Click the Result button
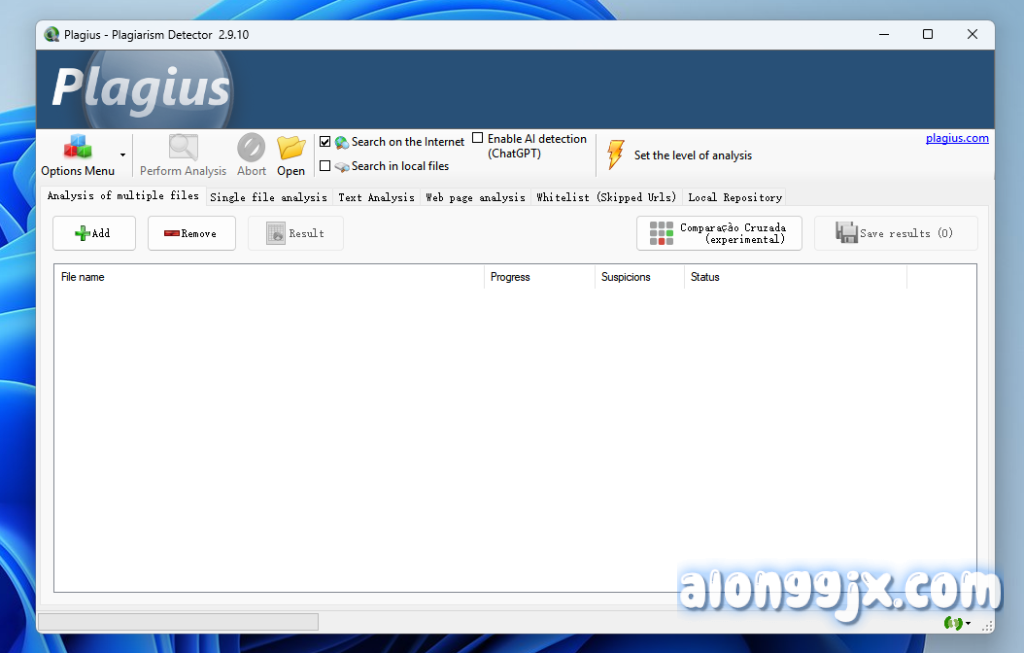Viewport: 1024px width, 653px height. (295, 233)
